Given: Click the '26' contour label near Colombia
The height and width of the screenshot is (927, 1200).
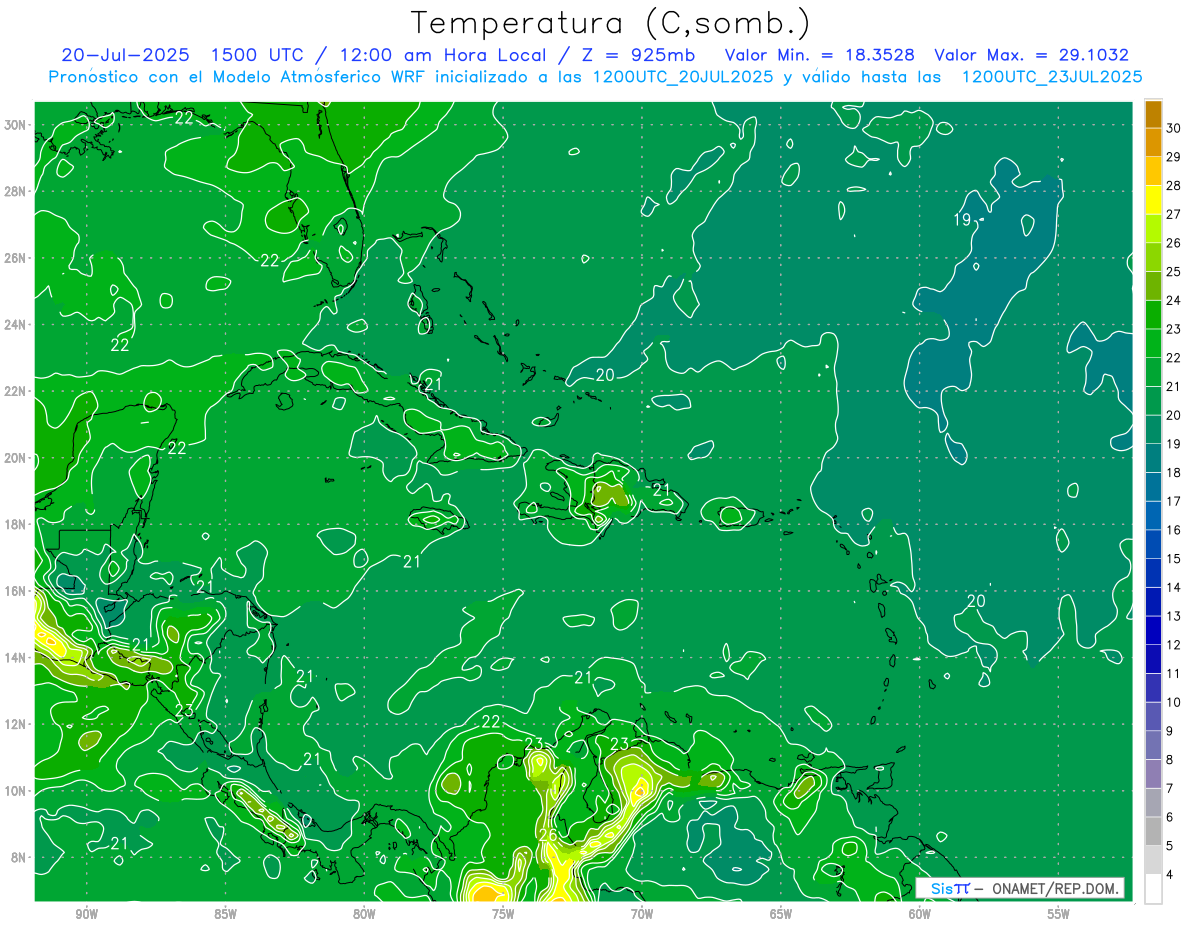Looking at the screenshot, I should (x=548, y=835).
